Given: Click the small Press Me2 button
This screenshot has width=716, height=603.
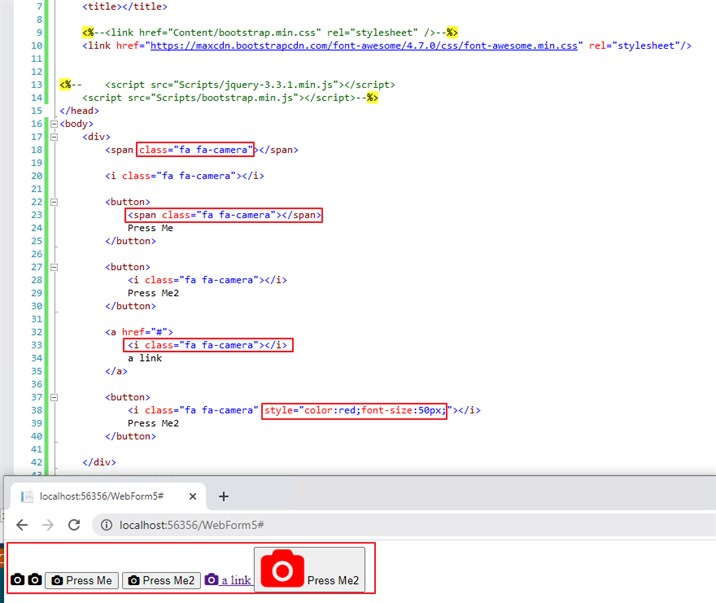Looking at the screenshot, I should coord(161,580).
